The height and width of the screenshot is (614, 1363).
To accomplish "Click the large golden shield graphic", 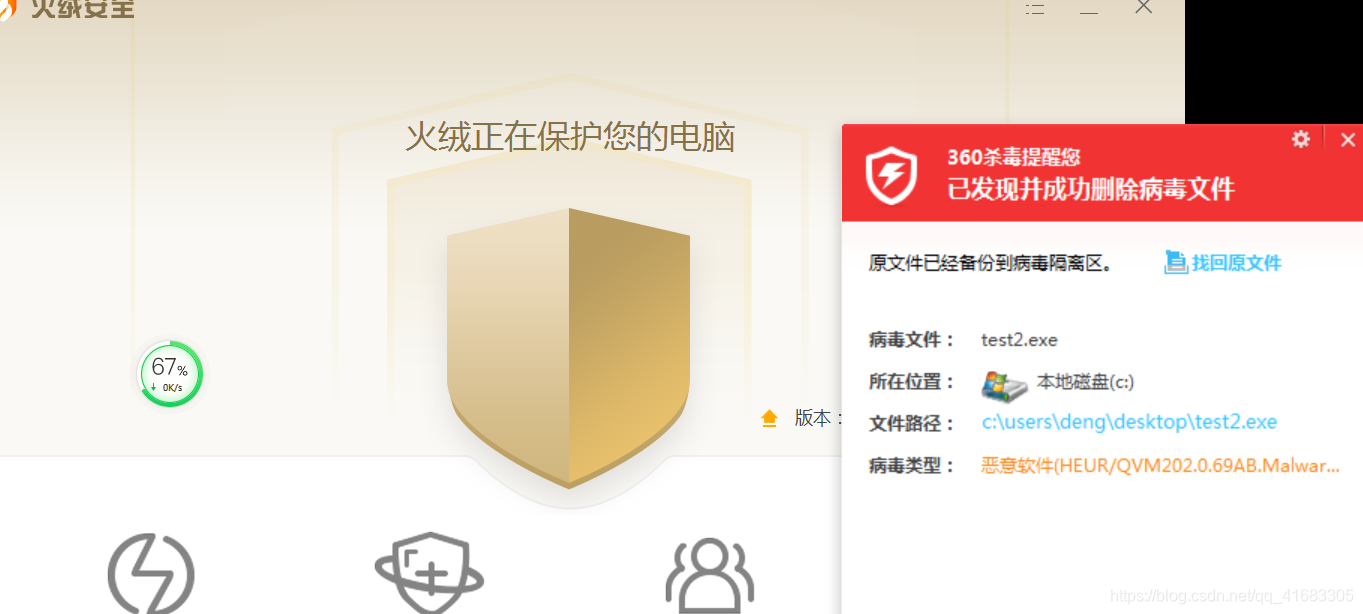I will pyautogui.click(x=568, y=347).
